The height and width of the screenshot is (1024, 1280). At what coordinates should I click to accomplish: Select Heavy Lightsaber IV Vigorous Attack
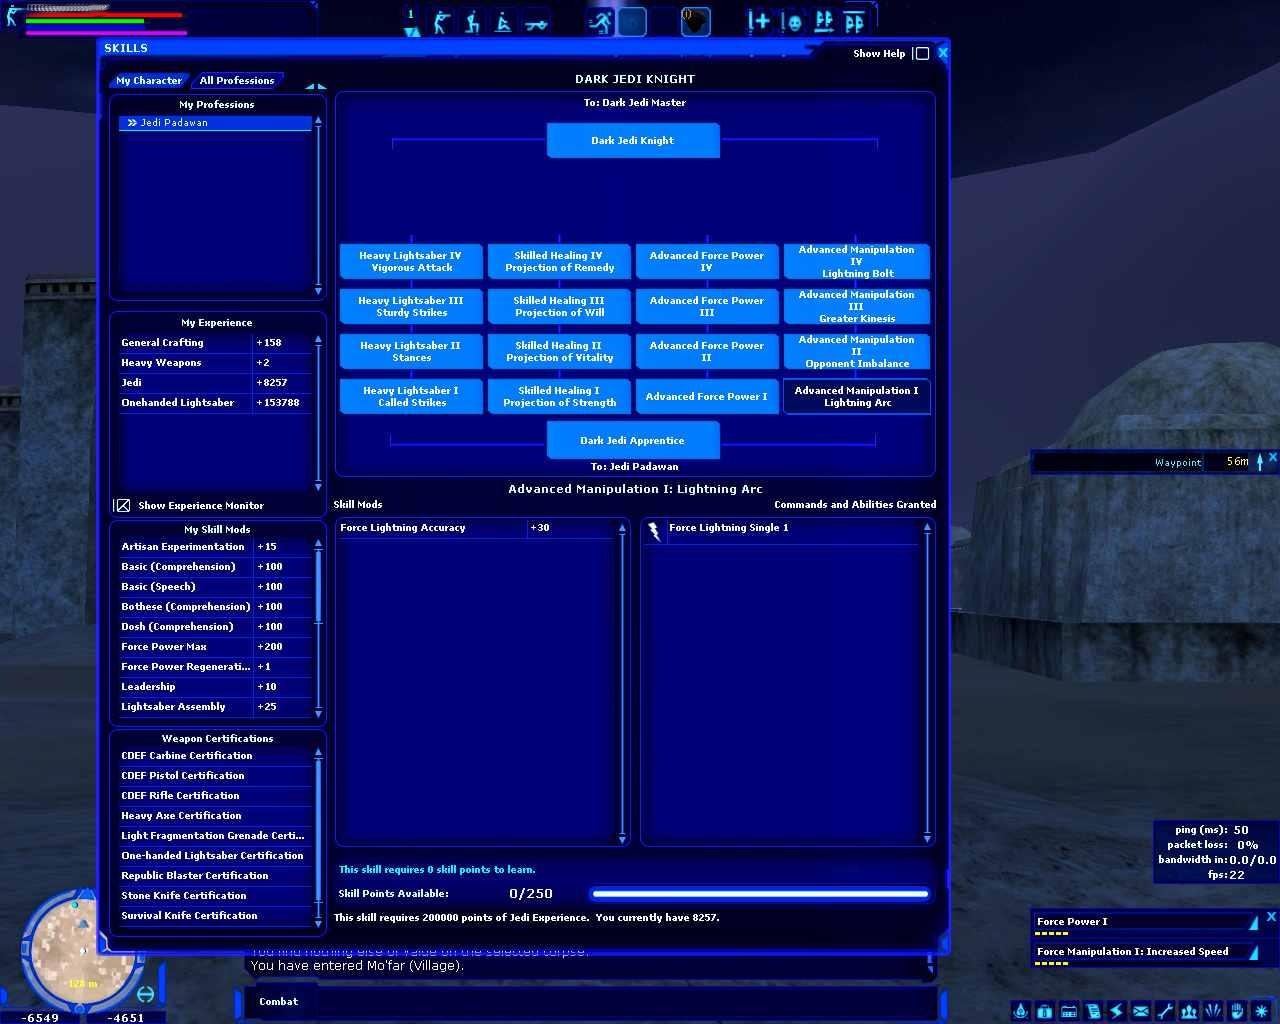point(411,262)
